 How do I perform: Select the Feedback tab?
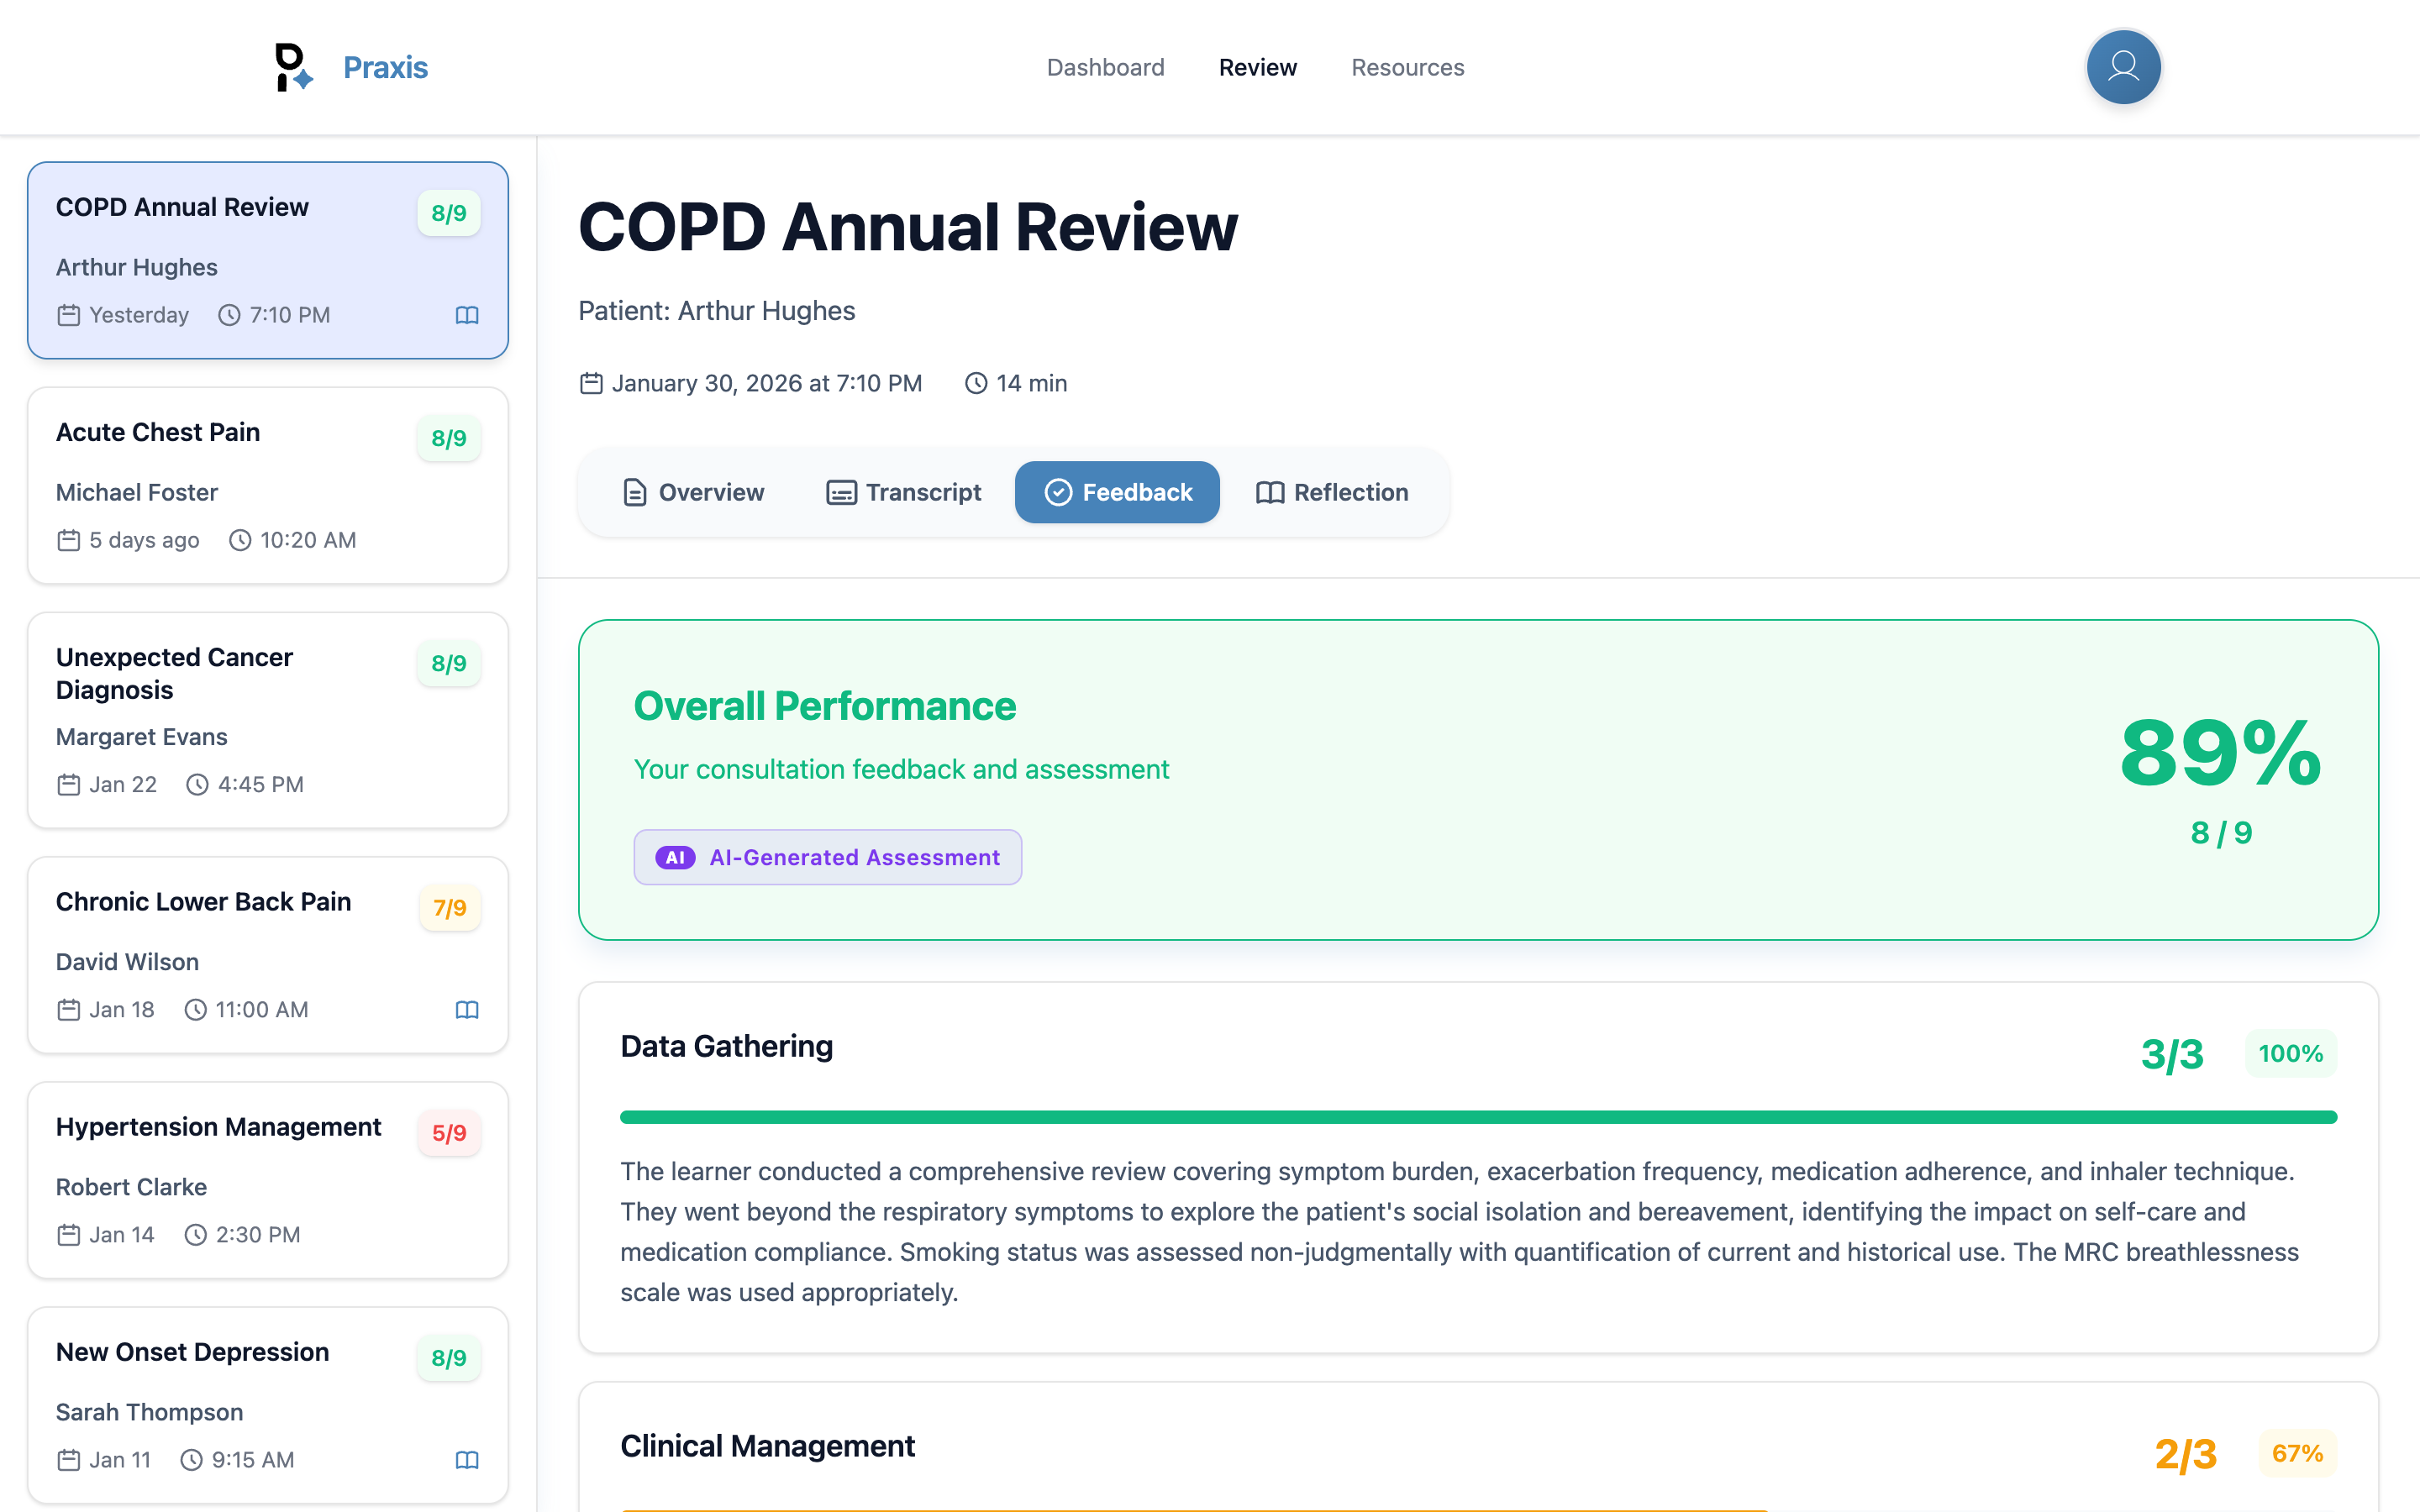click(x=1117, y=492)
